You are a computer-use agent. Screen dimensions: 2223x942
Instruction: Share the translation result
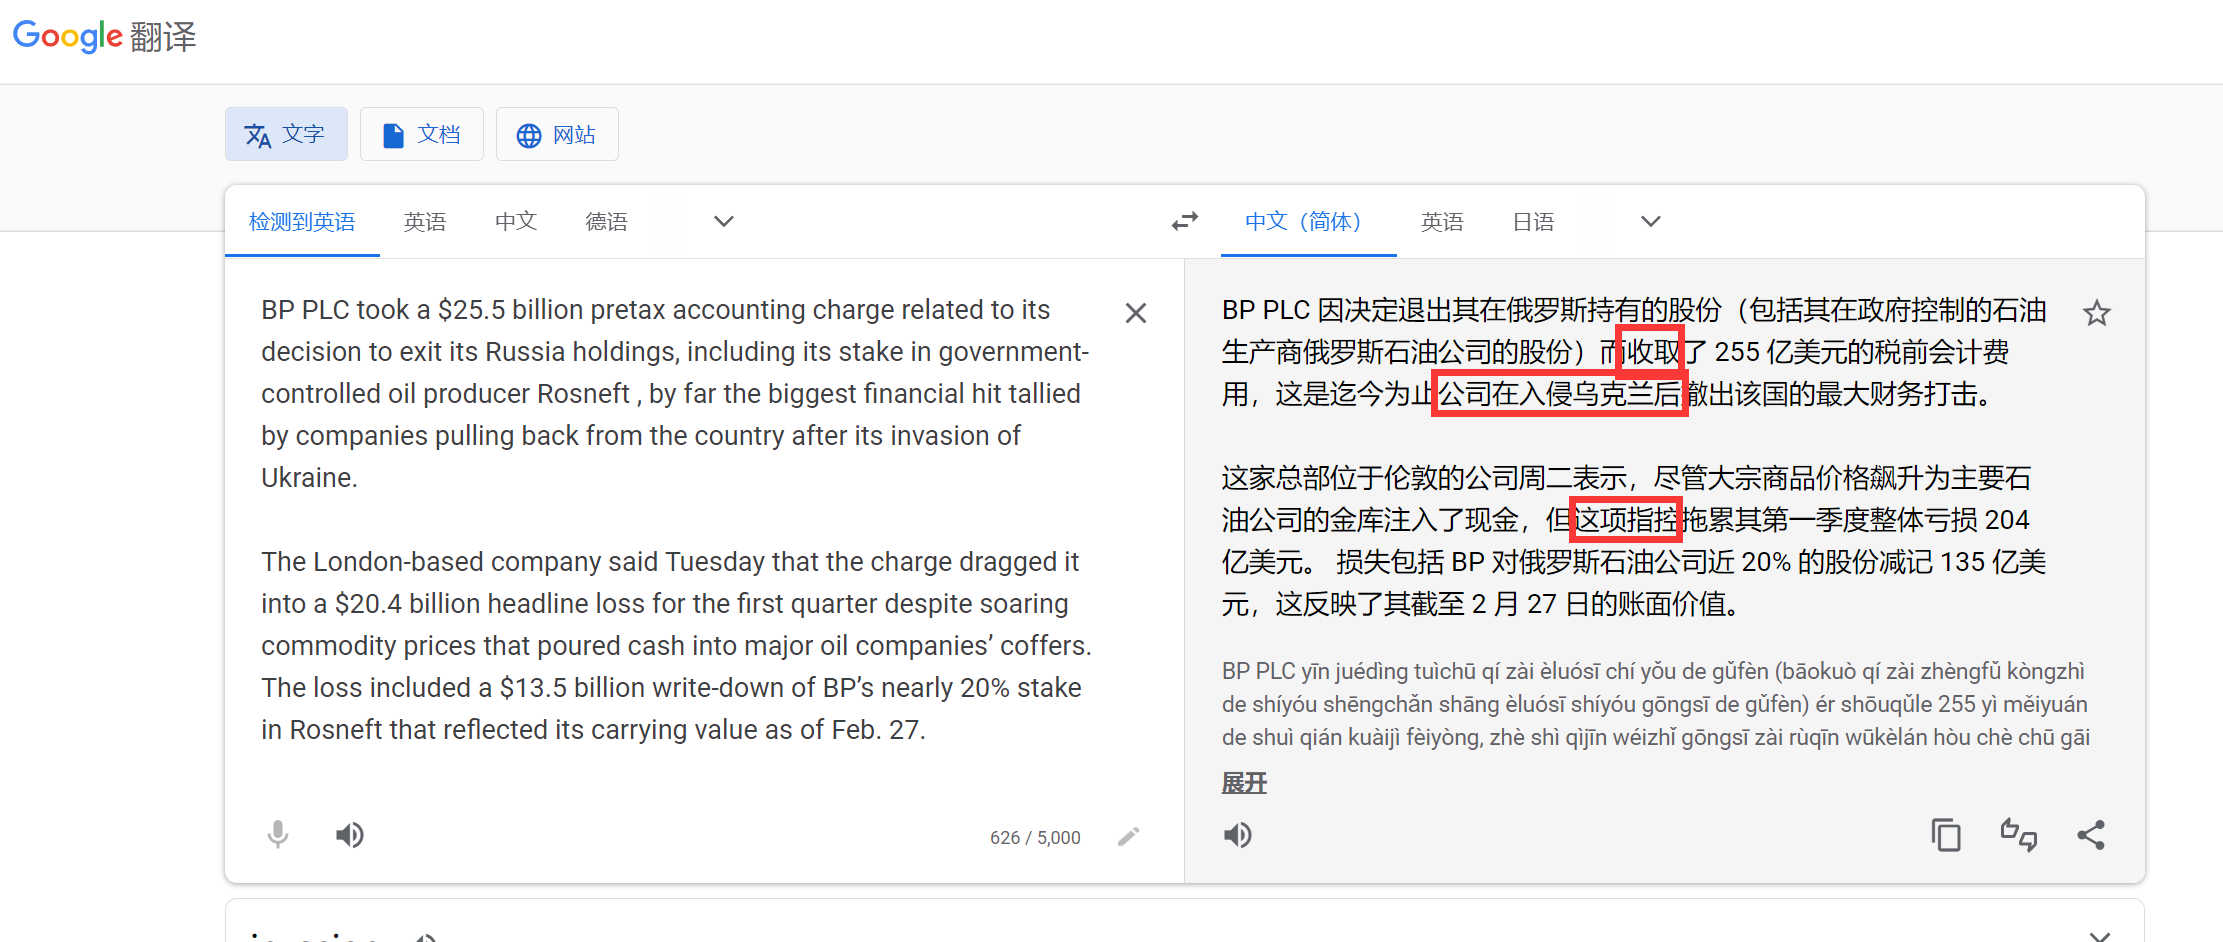(x=2093, y=835)
